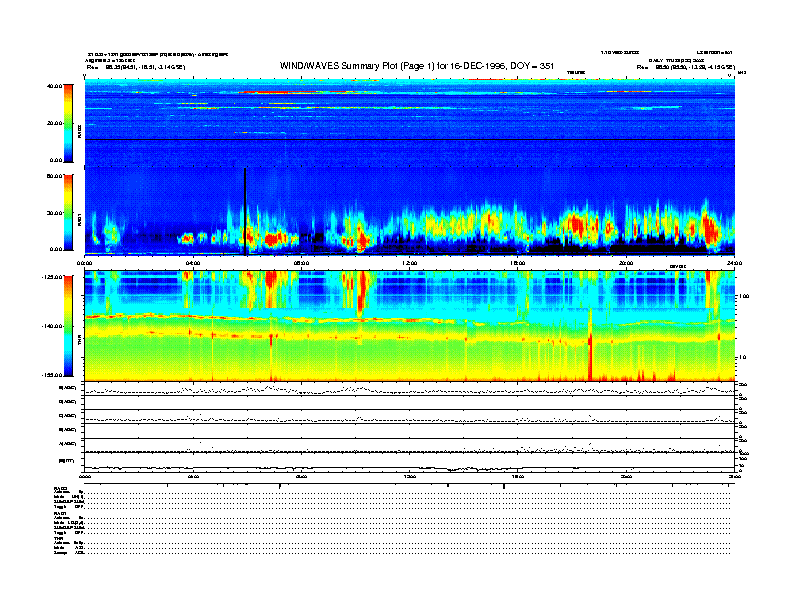This screenshot has height=612, width=792.
Task: Click the 40.00 value on RAD2 scale
Action: click(55, 86)
